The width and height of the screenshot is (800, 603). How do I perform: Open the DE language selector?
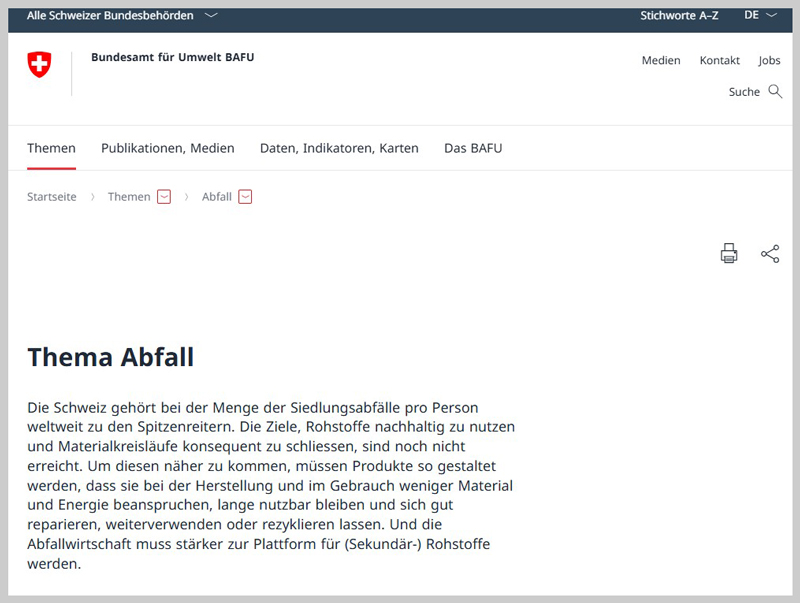[x=760, y=16]
